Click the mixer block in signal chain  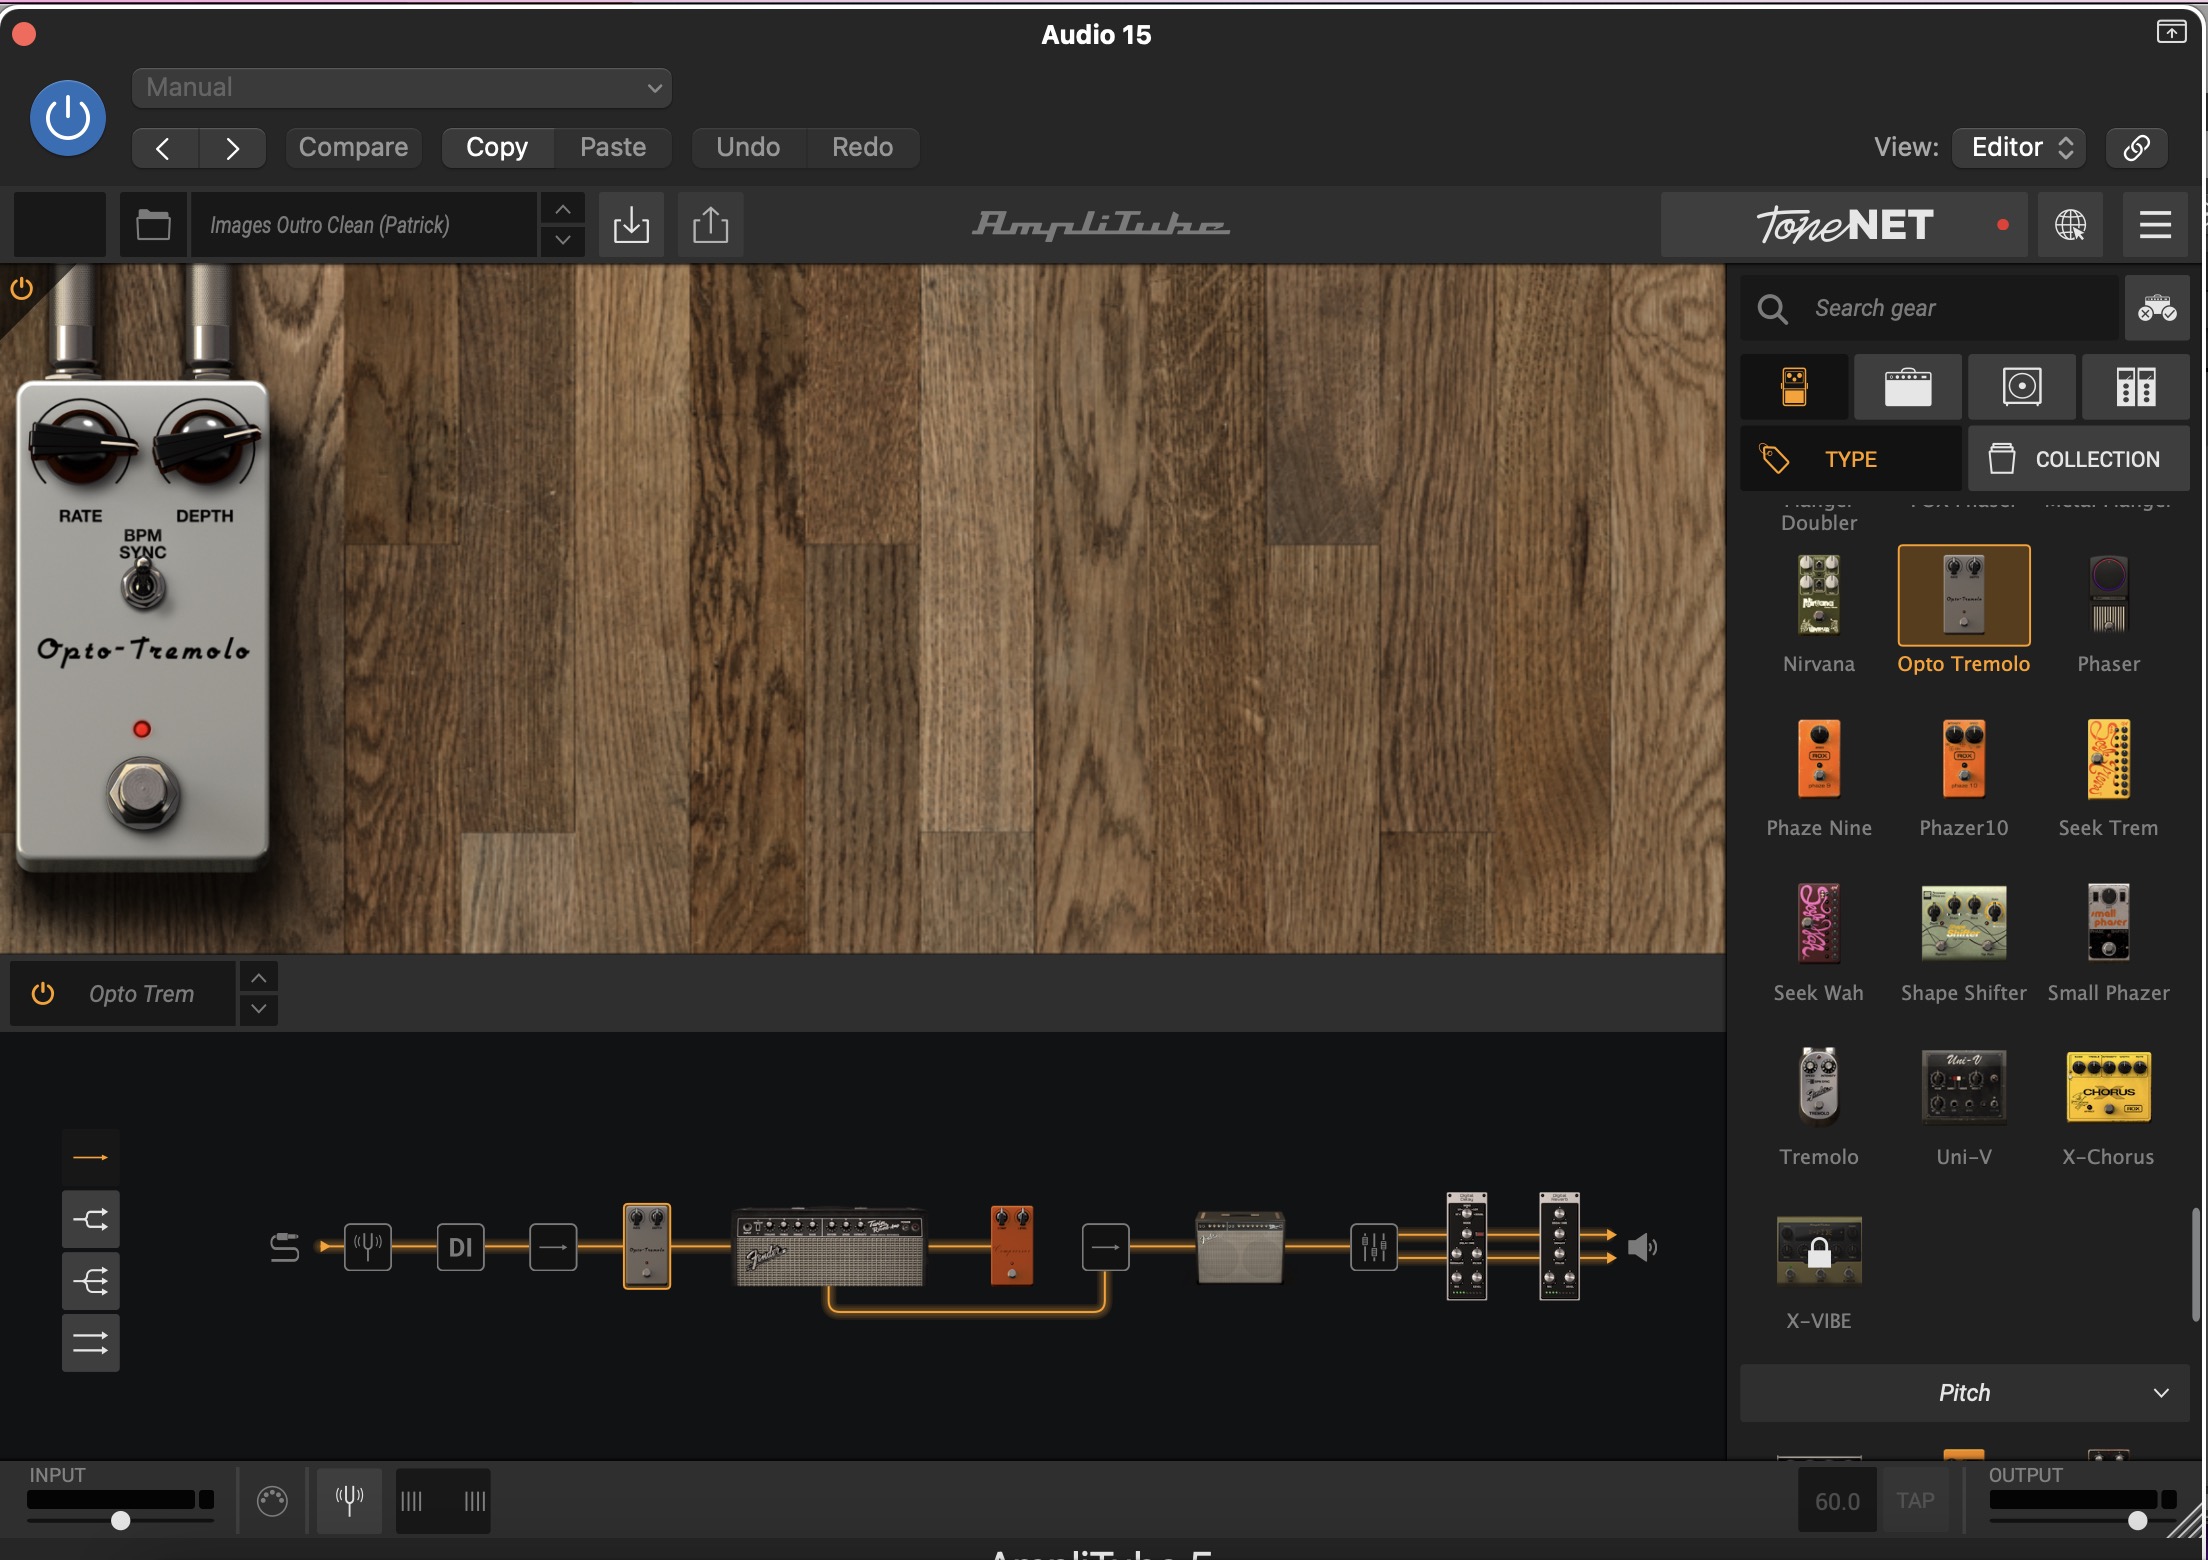[1374, 1247]
